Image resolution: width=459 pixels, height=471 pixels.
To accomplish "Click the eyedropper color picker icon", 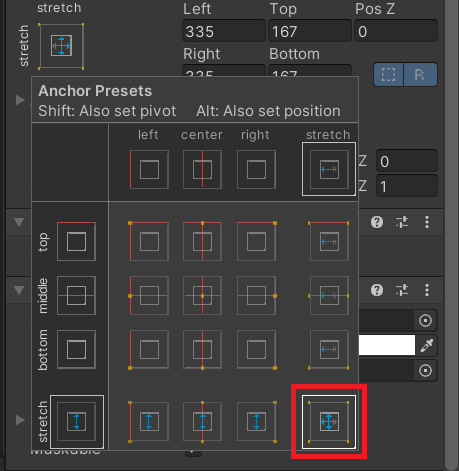I will (427, 345).
